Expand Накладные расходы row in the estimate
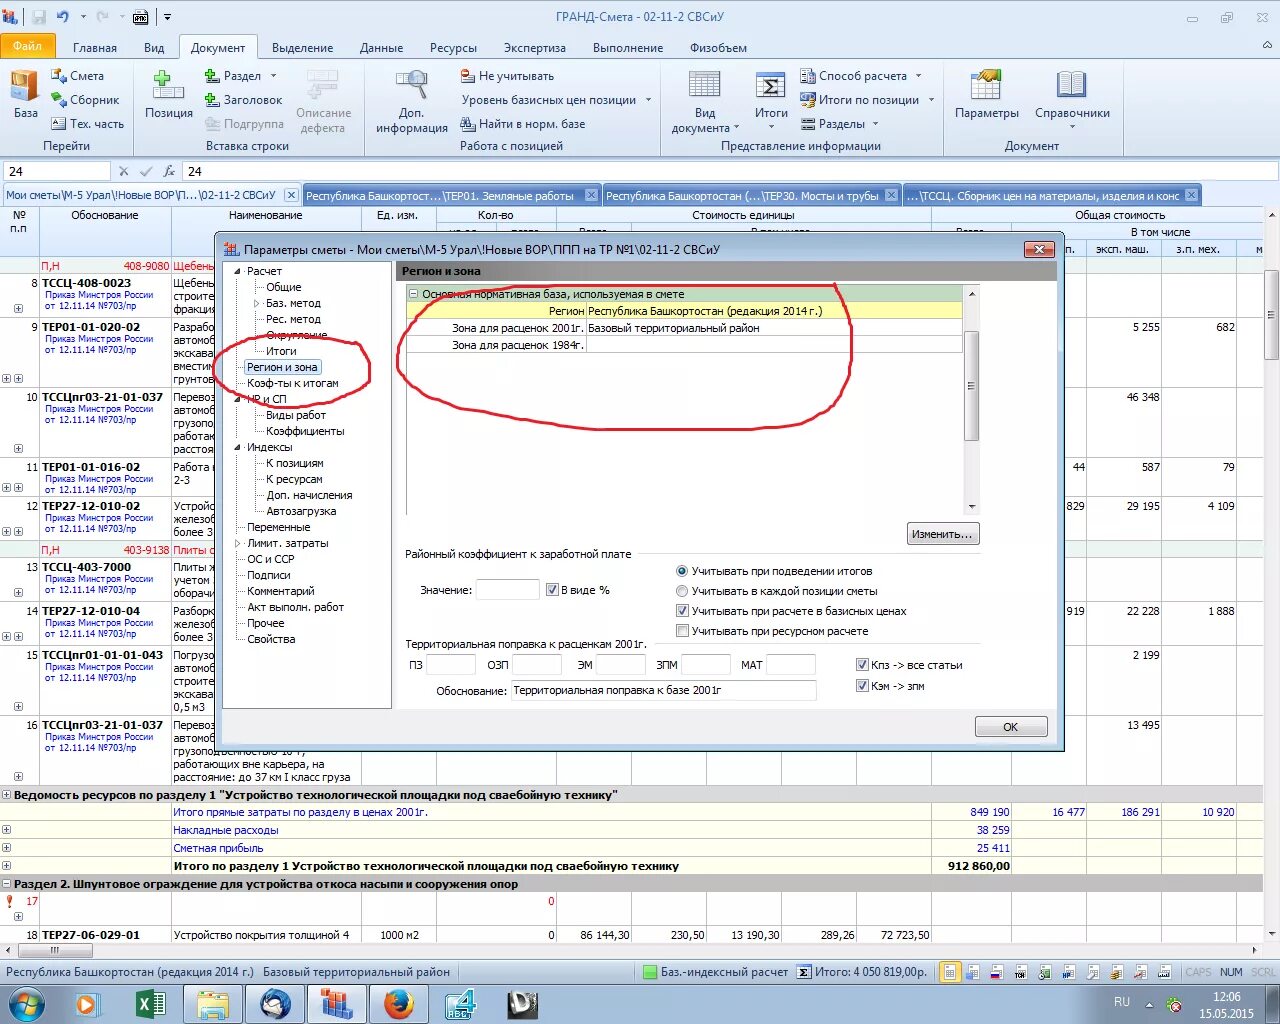The height and width of the screenshot is (1024, 1280). point(6,830)
